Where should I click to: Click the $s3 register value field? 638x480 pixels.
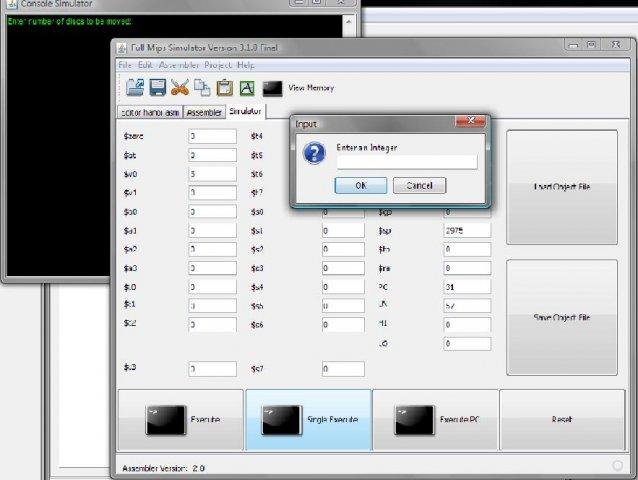pos(343,268)
